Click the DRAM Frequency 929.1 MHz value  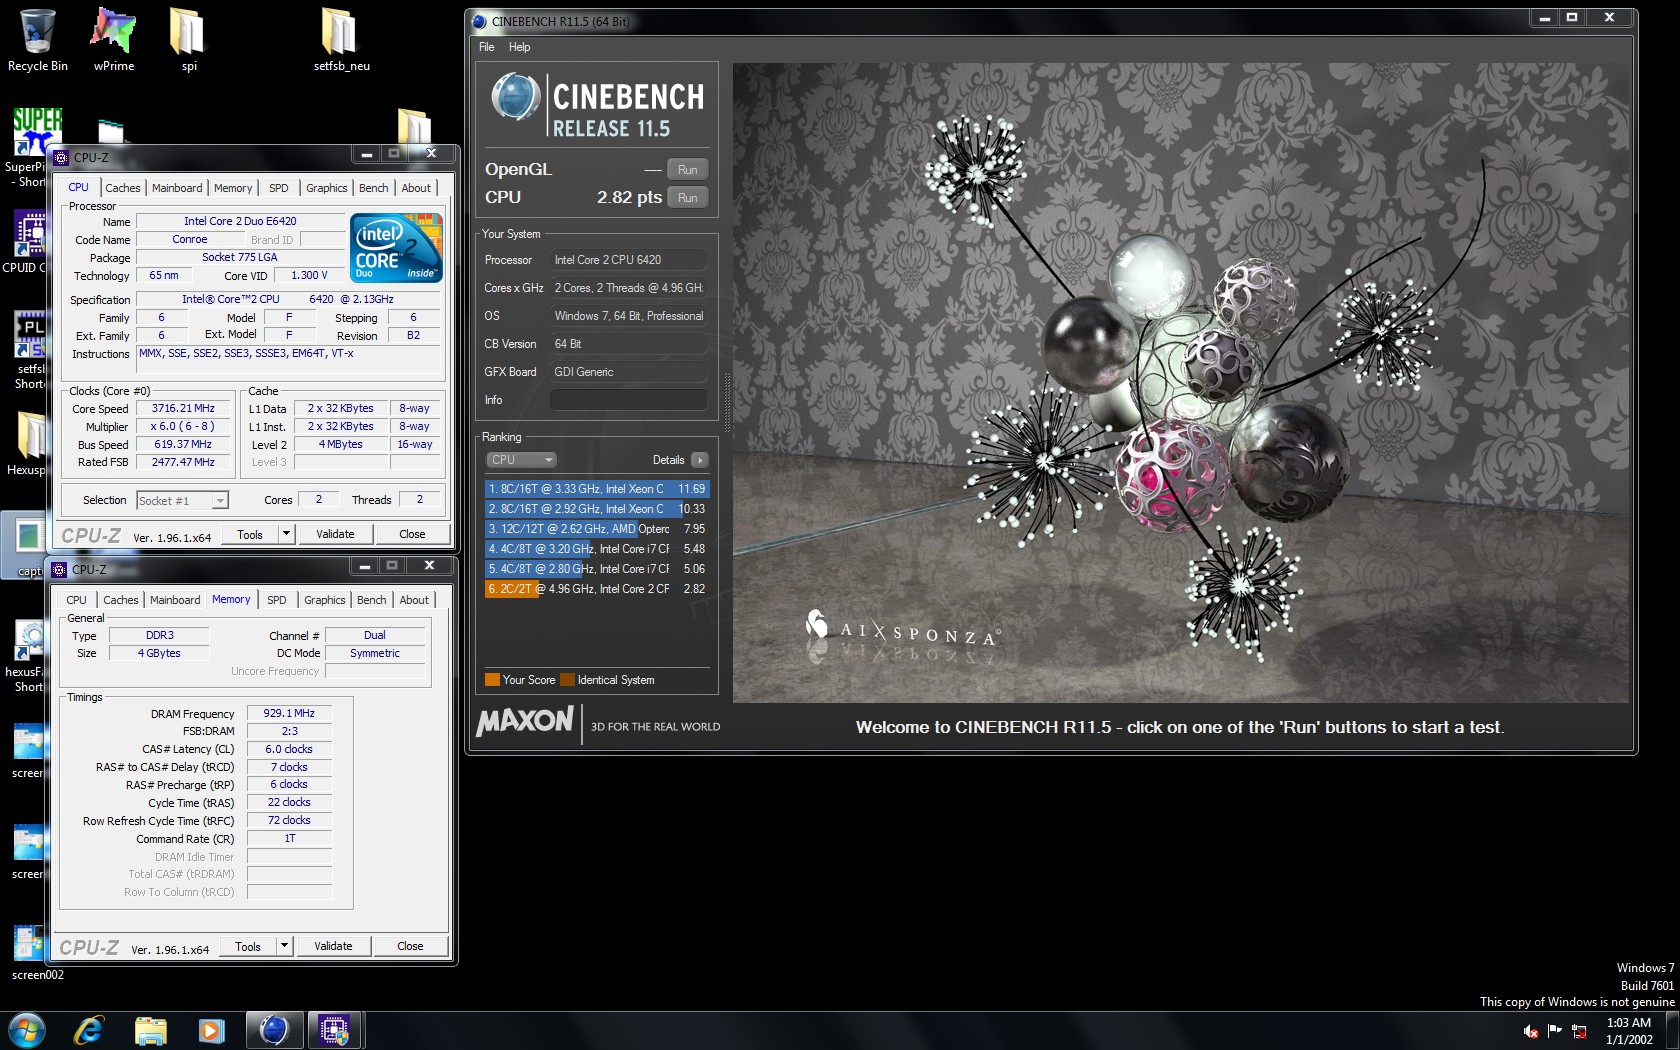[289, 713]
